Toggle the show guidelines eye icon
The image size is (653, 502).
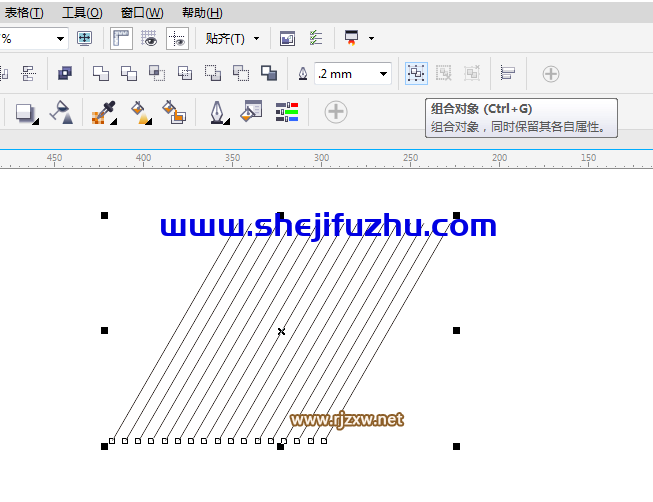(x=177, y=39)
